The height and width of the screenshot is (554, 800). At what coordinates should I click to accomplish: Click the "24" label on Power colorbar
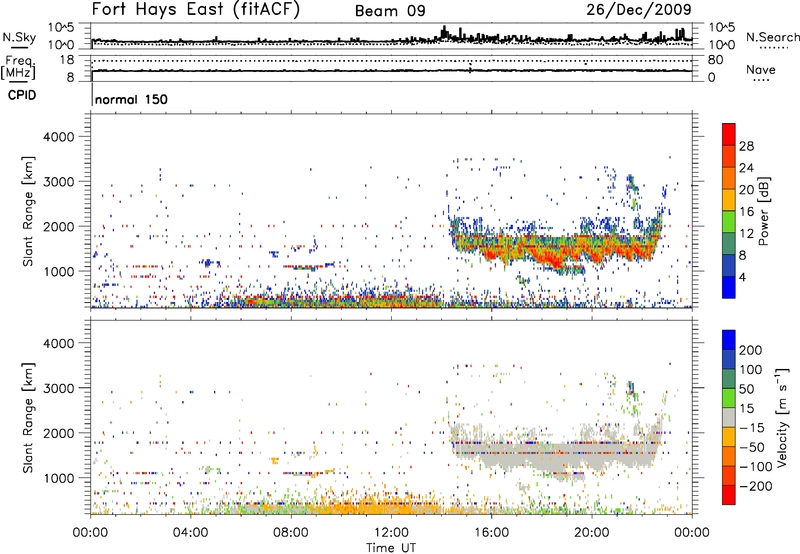tap(746, 168)
